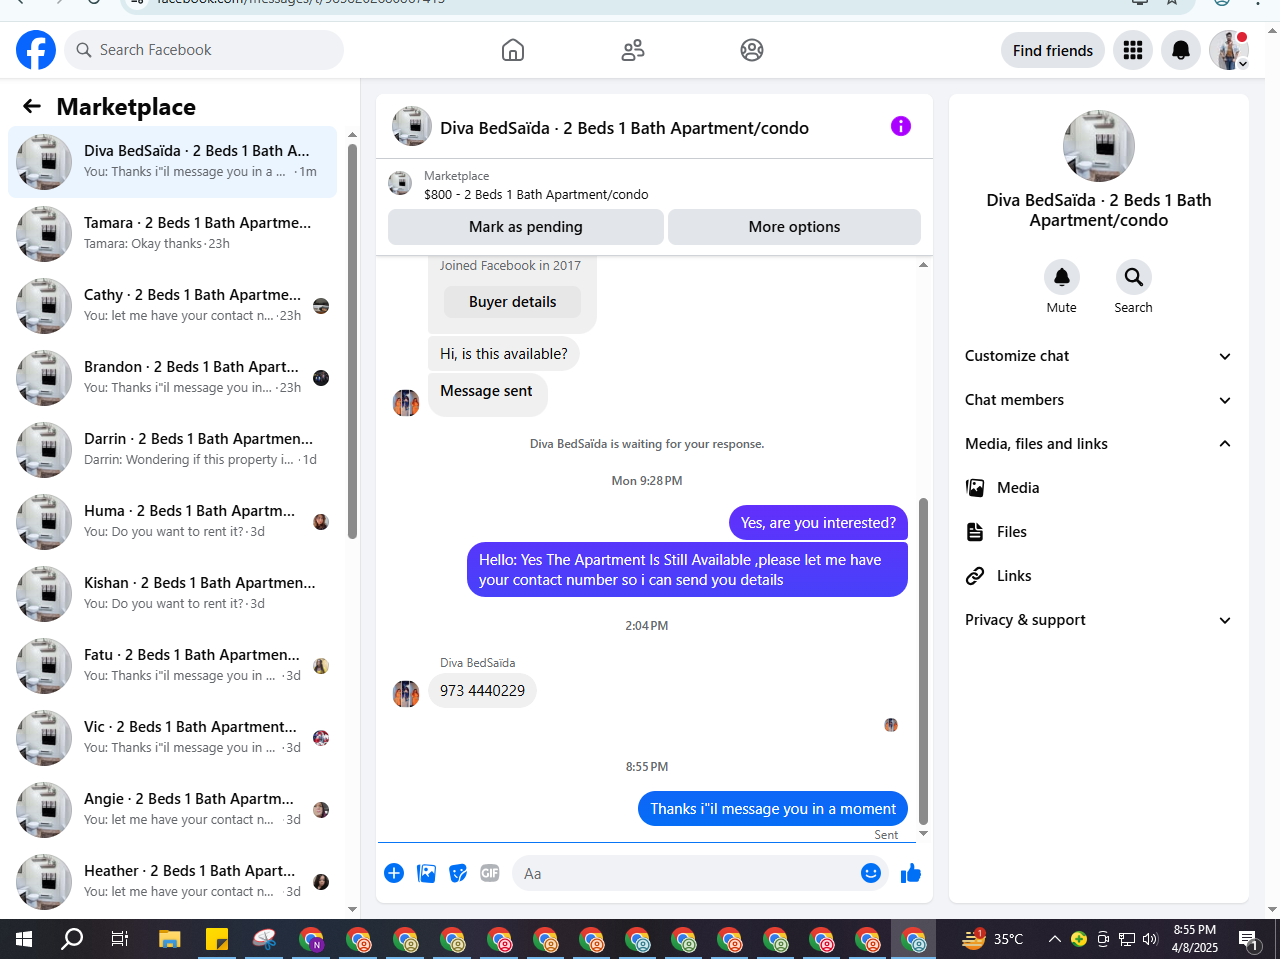Open the weather 35°C taskbar widget
The height and width of the screenshot is (959, 1280).
pos(993,939)
